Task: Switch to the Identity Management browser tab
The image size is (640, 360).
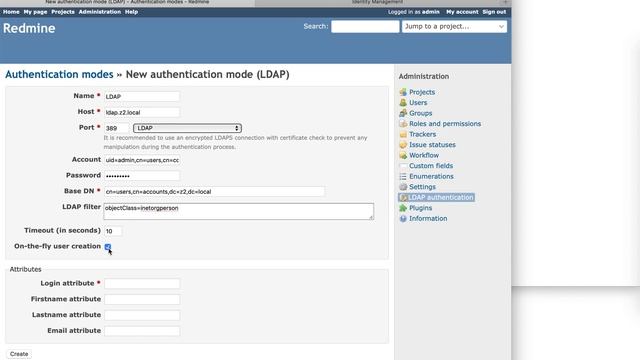Action: (378, 2)
